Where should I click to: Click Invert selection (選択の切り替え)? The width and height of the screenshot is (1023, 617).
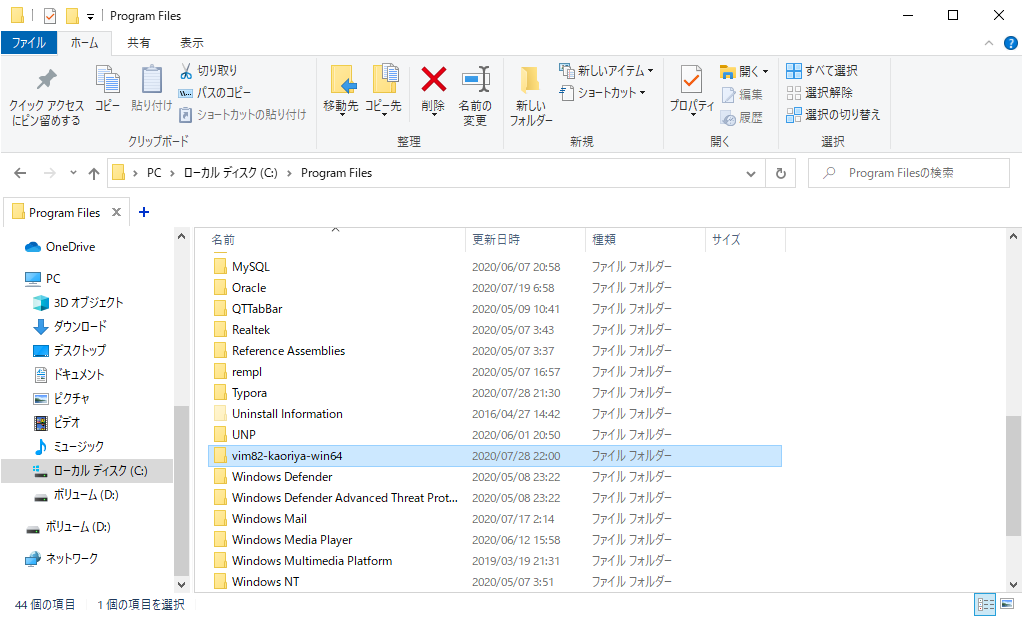[833, 115]
